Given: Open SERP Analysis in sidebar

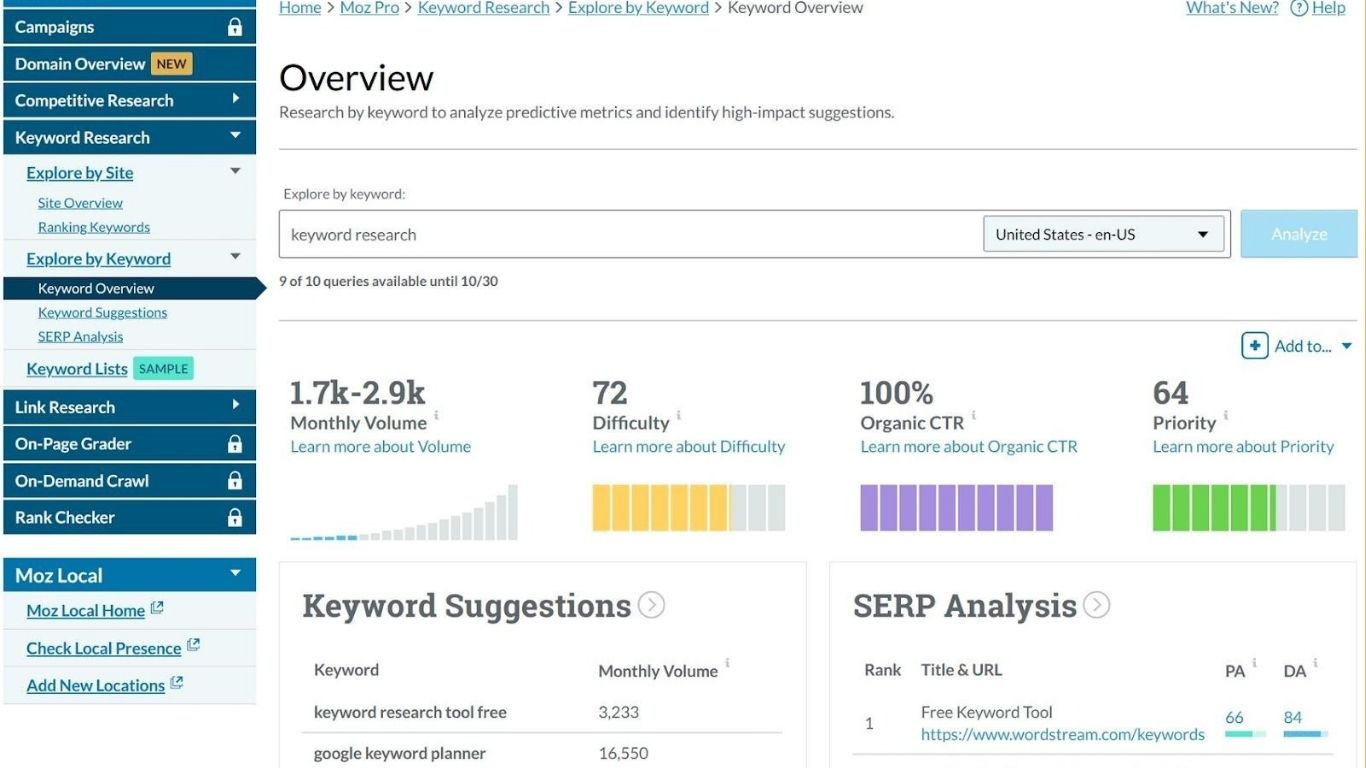Looking at the screenshot, I should (x=80, y=337).
